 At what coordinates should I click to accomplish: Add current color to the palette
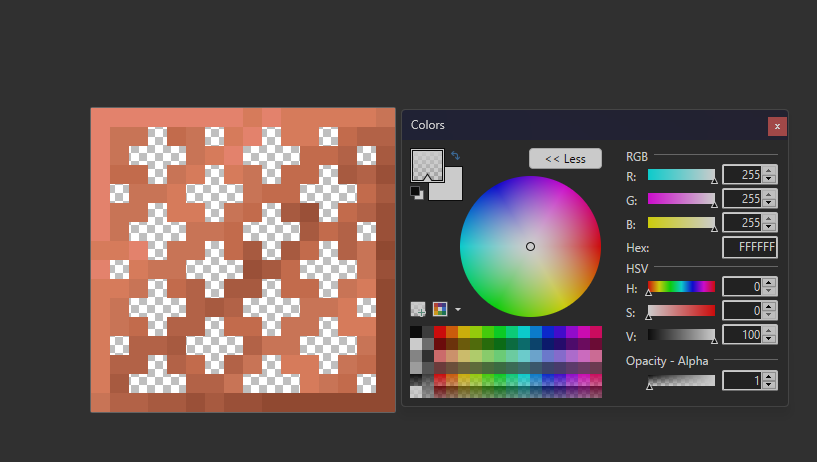click(x=418, y=309)
